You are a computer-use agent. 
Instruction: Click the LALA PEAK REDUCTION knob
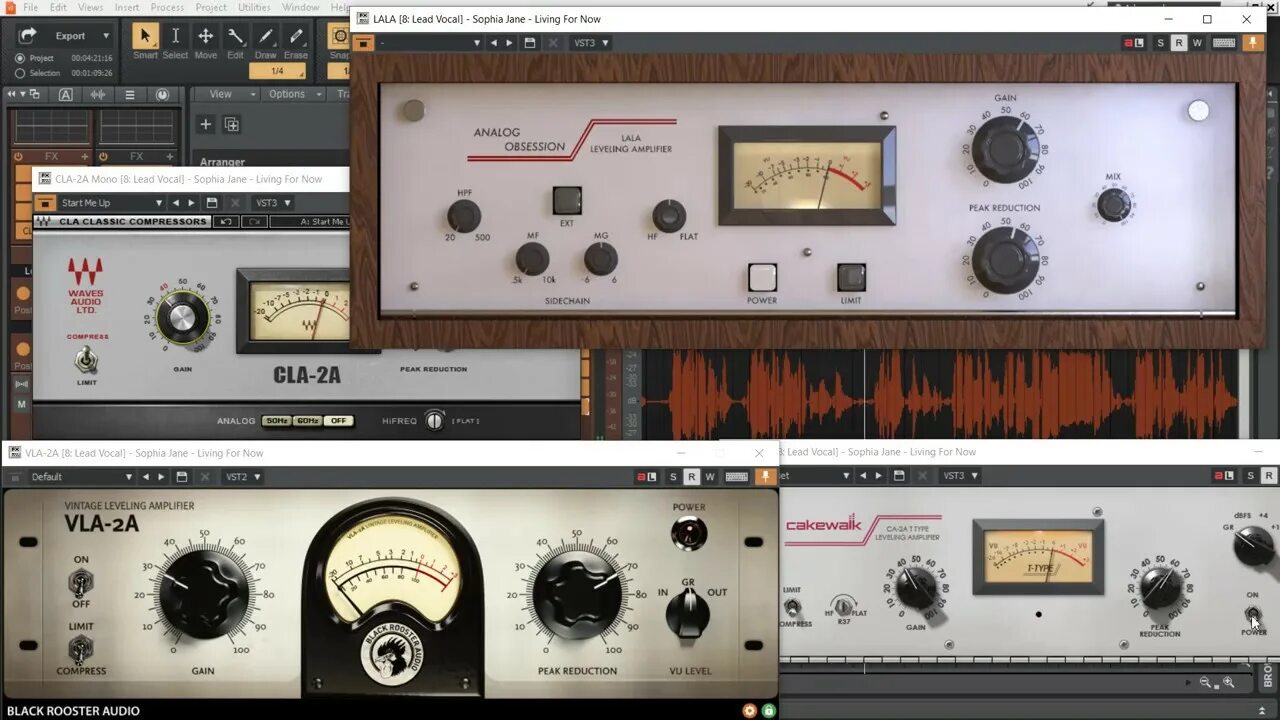click(1005, 259)
